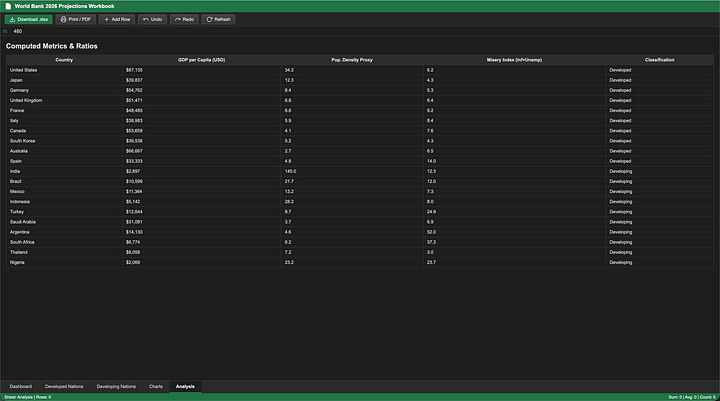Click the Computed Metrics & Ratios heading

[x=51, y=46]
